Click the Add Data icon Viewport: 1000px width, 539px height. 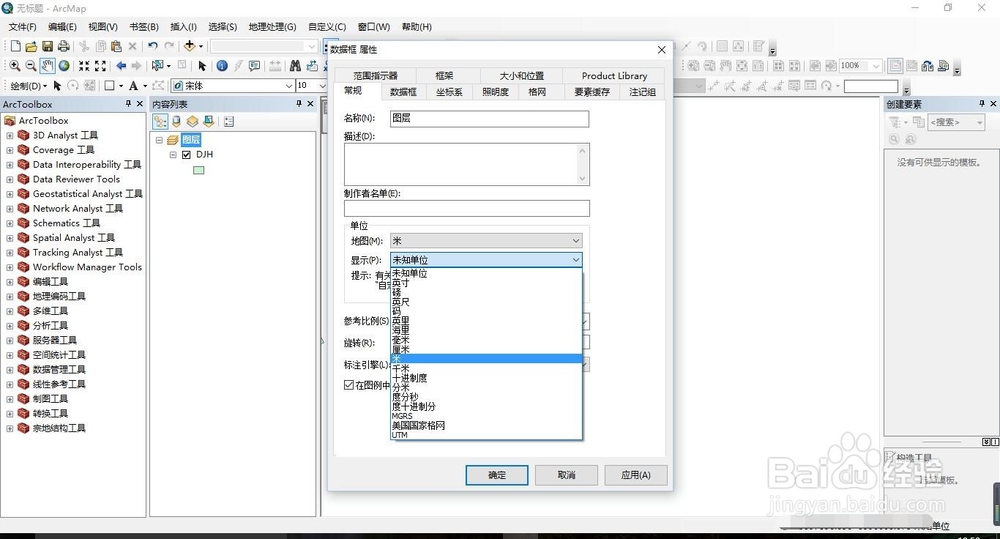click(189, 46)
